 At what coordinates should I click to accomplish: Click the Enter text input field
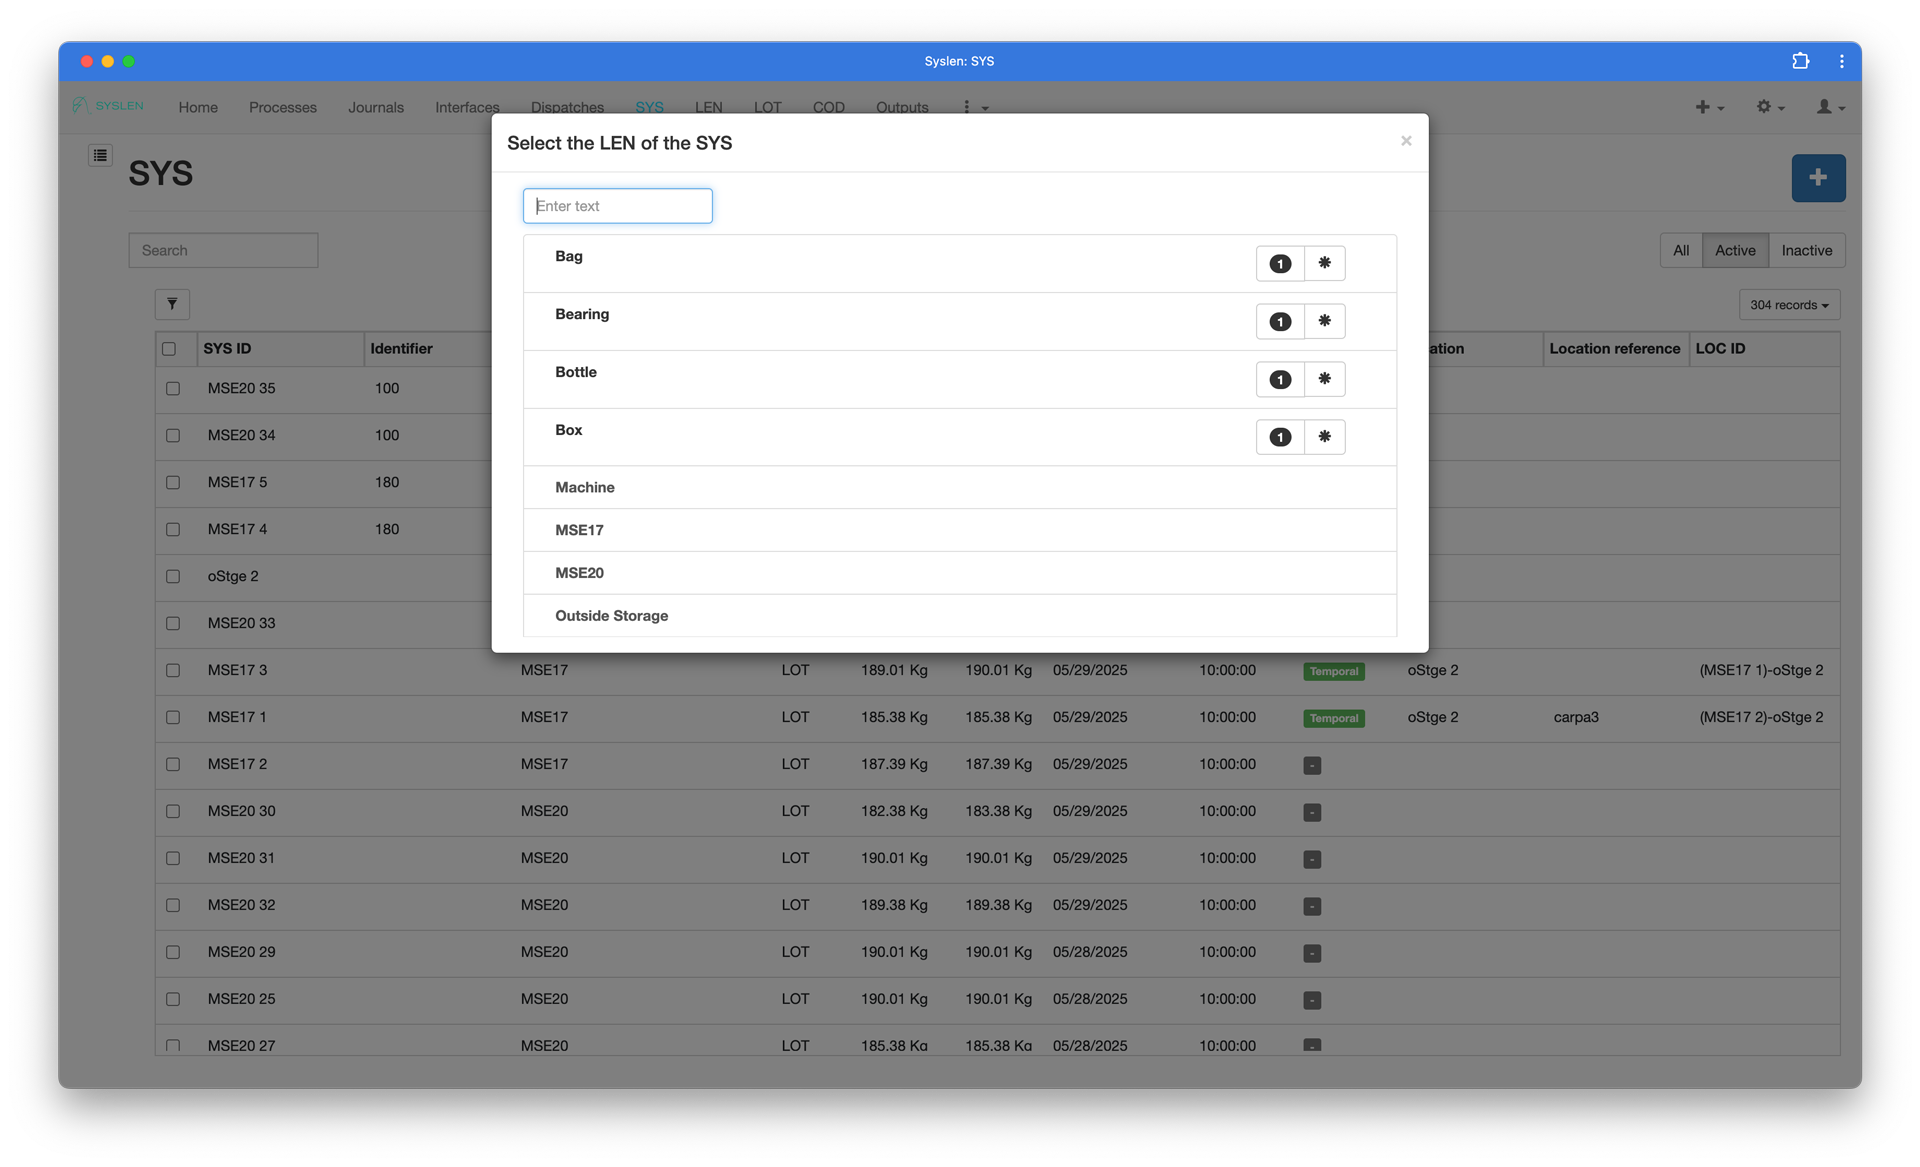click(617, 206)
